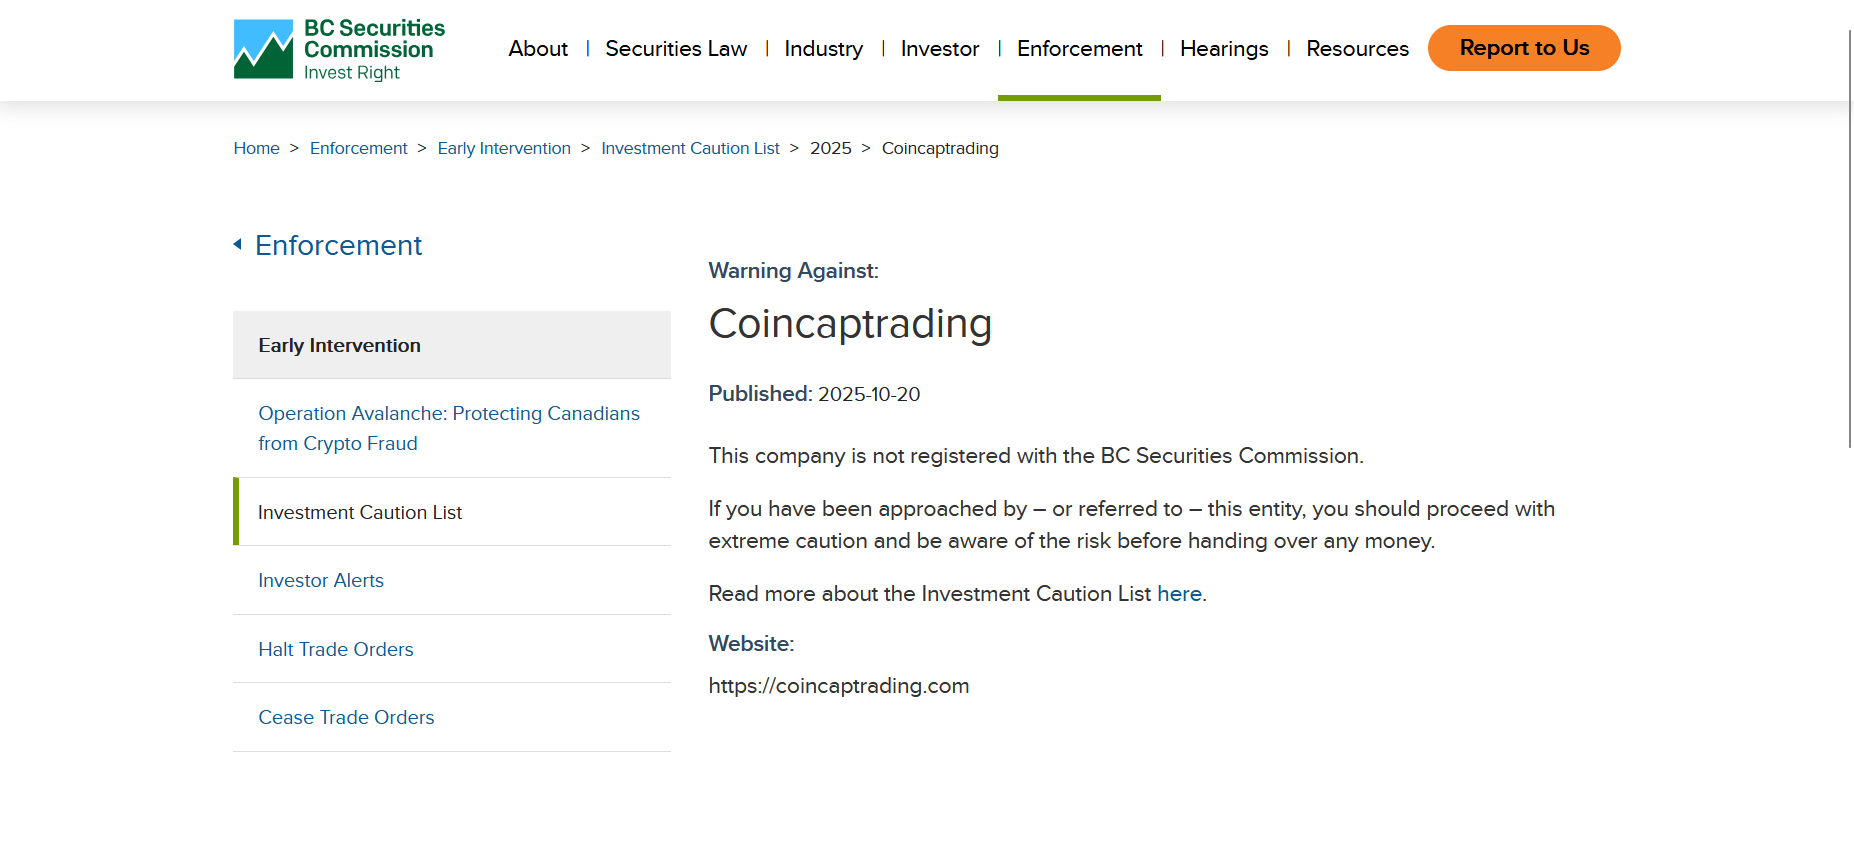This screenshot has height=858, width=1854.
Task: Navigate to Securities Law
Action: pos(676,48)
